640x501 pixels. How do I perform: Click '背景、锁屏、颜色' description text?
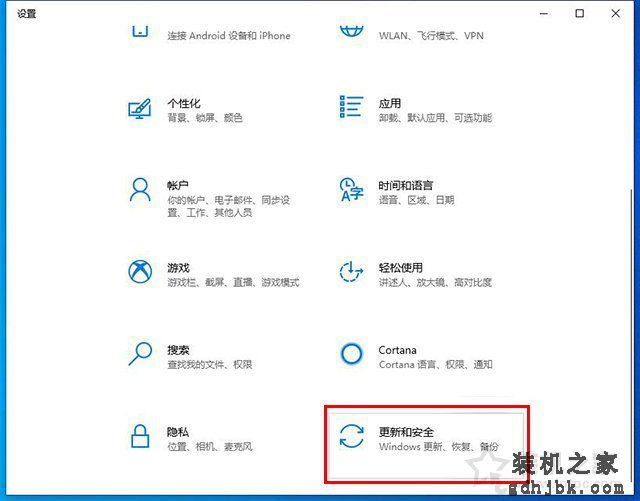click(205, 118)
